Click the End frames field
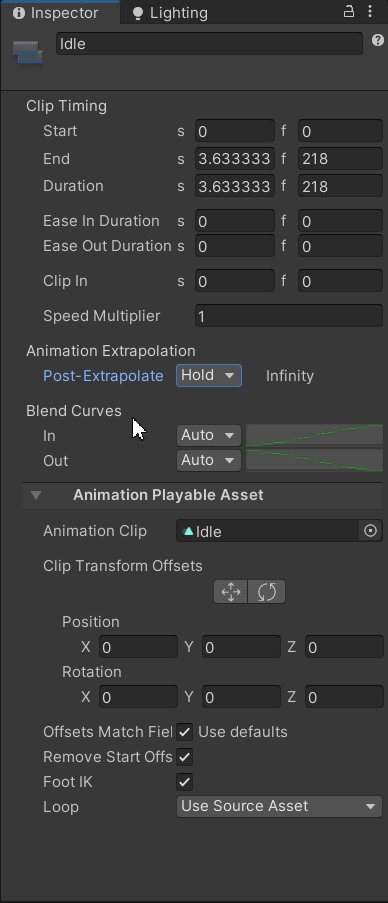The image size is (388, 903). pyautogui.click(x=340, y=158)
